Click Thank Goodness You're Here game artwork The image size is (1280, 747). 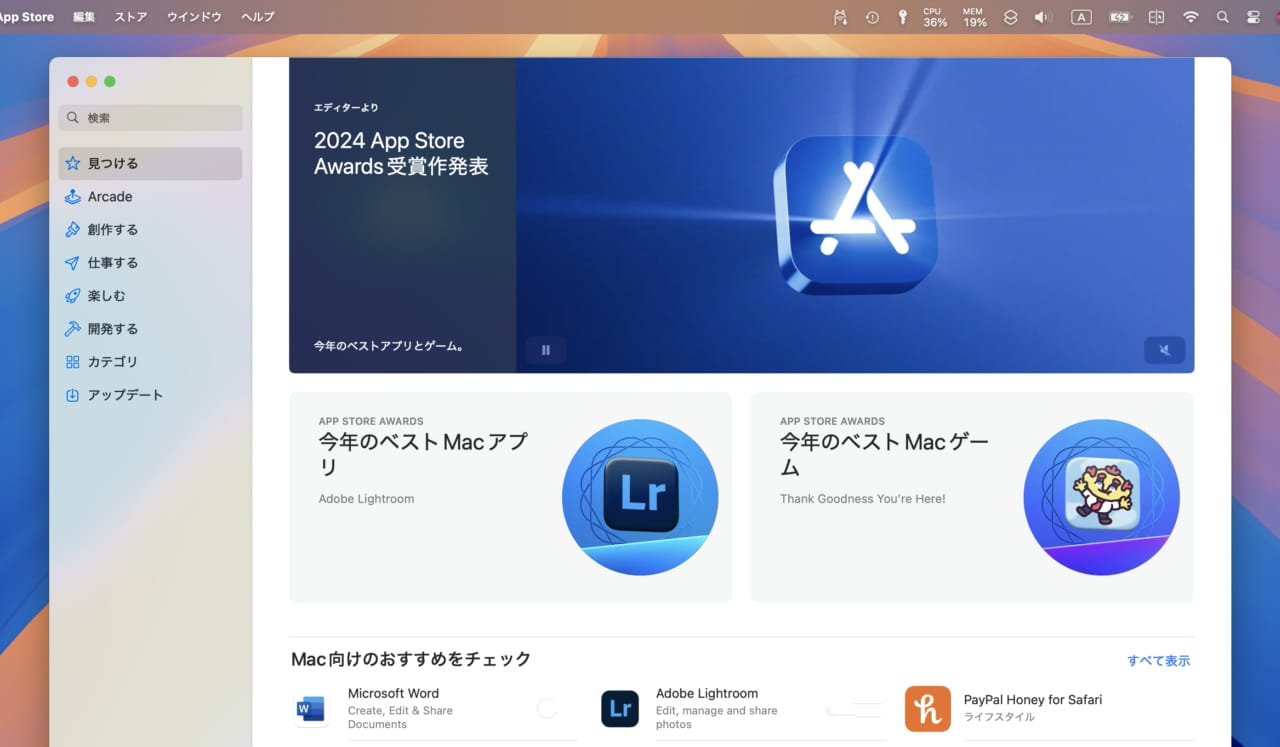(x=1102, y=497)
